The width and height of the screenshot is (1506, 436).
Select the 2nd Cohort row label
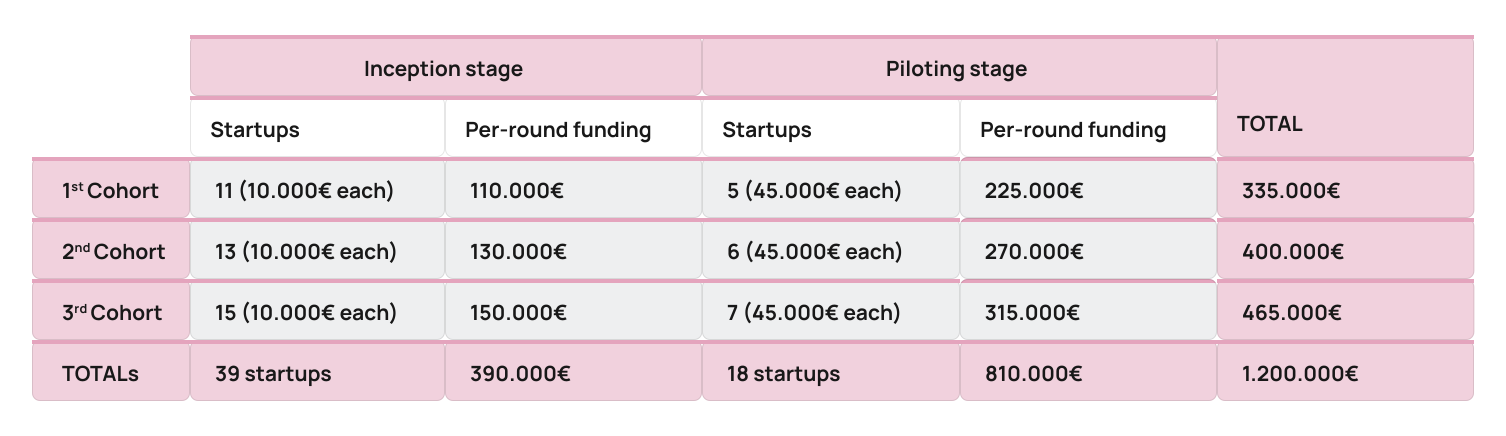(111, 250)
